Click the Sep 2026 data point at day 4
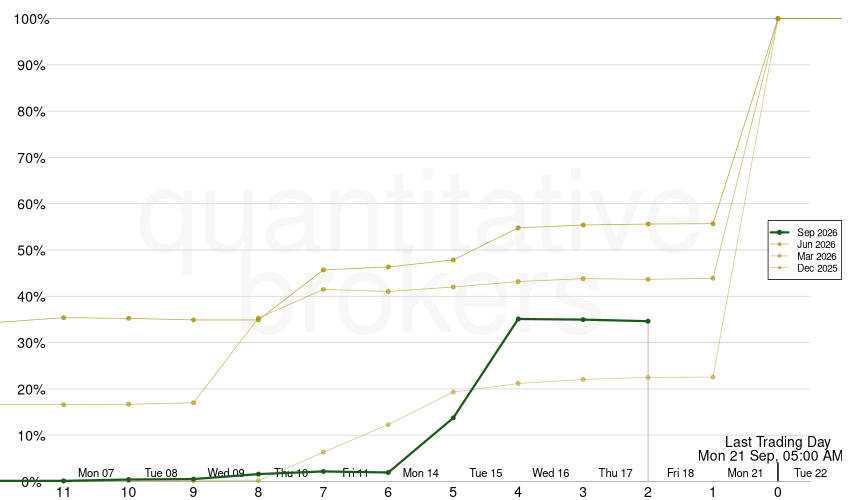This screenshot has height=500, width=850. click(518, 319)
